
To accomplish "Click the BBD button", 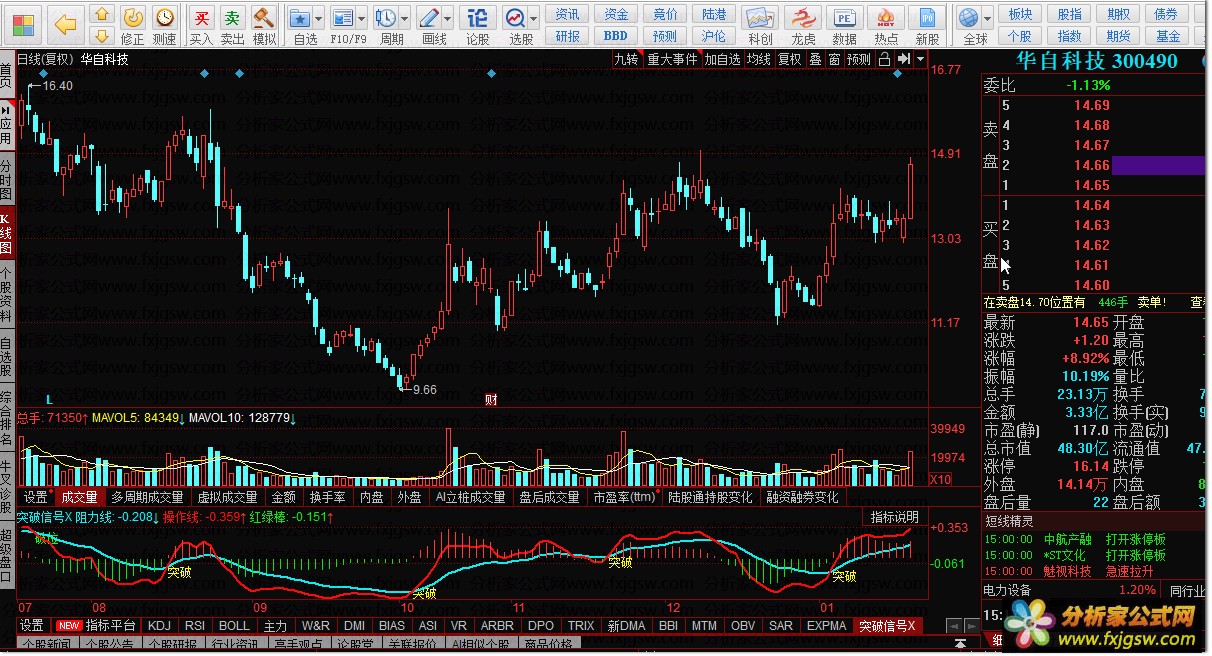I will tap(616, 35).
